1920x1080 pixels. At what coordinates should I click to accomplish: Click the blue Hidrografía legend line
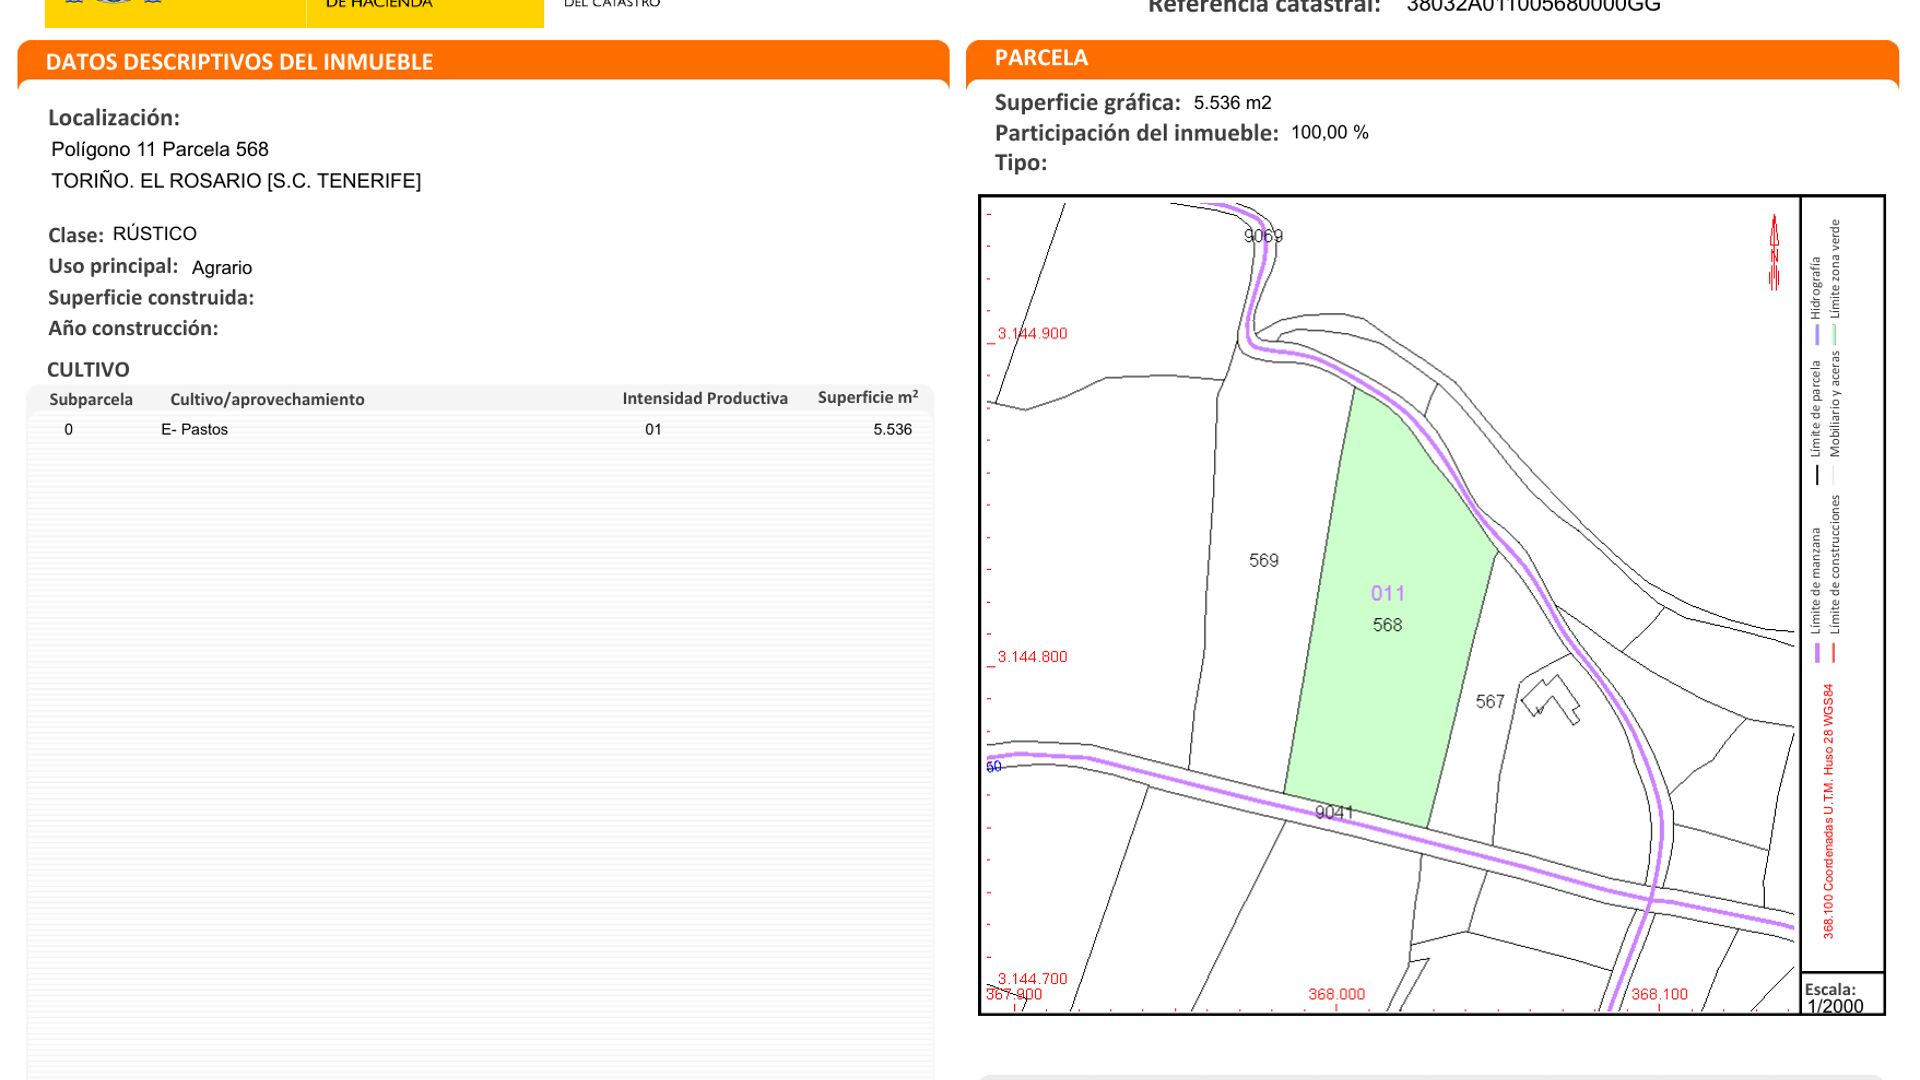click(1817, 335)
